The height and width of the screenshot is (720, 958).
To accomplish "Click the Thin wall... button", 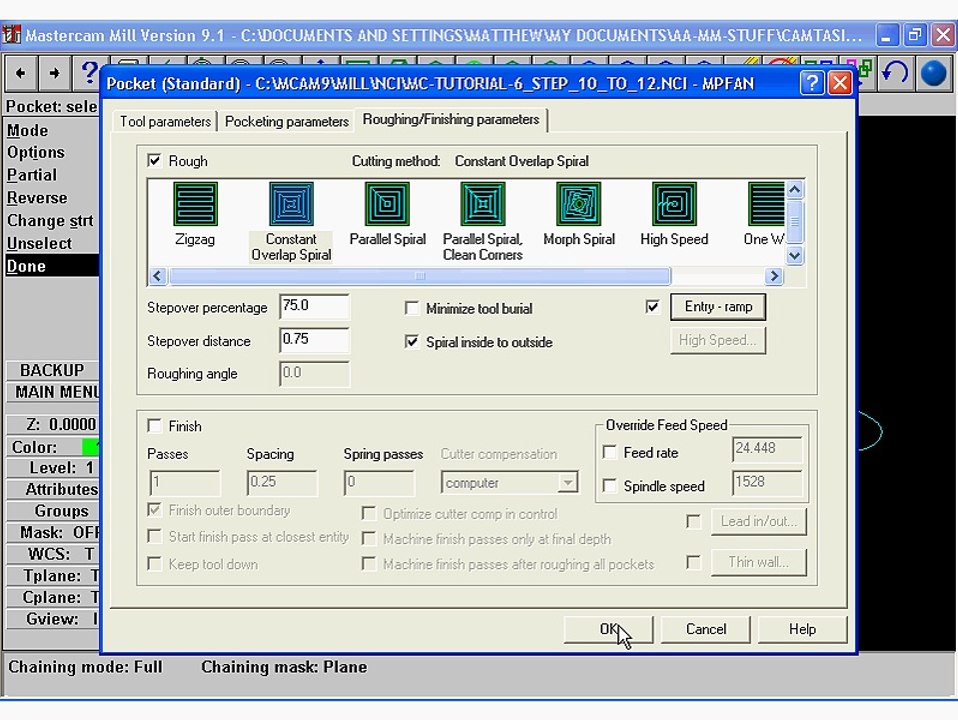I will pyautogui.click(x=758, y=562).
